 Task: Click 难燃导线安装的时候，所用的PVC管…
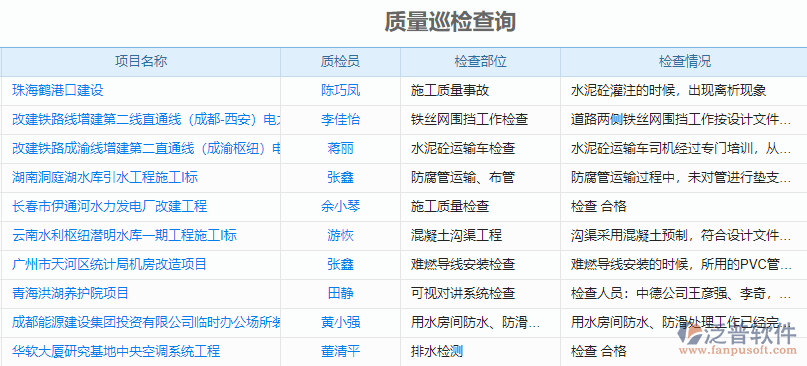pyautogui.click(x=681, y=265)
